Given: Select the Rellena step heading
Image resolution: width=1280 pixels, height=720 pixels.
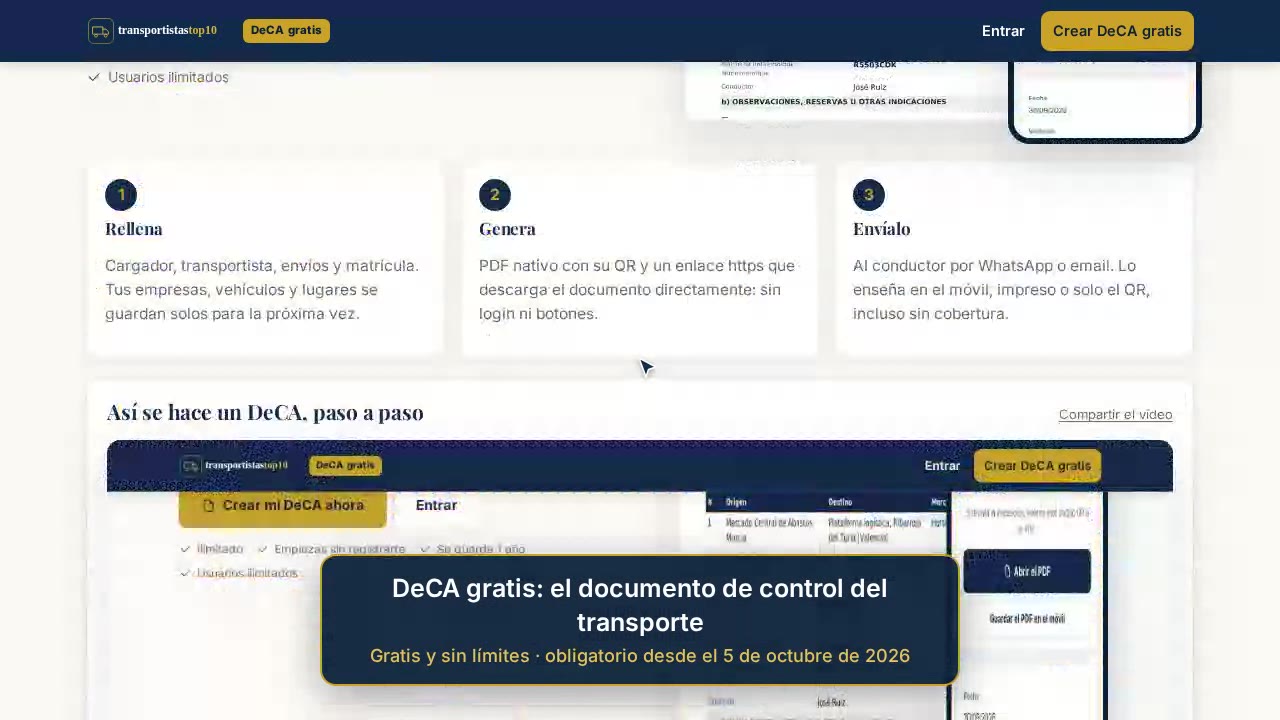Looking at the screenshot, I should pos(134,229).
